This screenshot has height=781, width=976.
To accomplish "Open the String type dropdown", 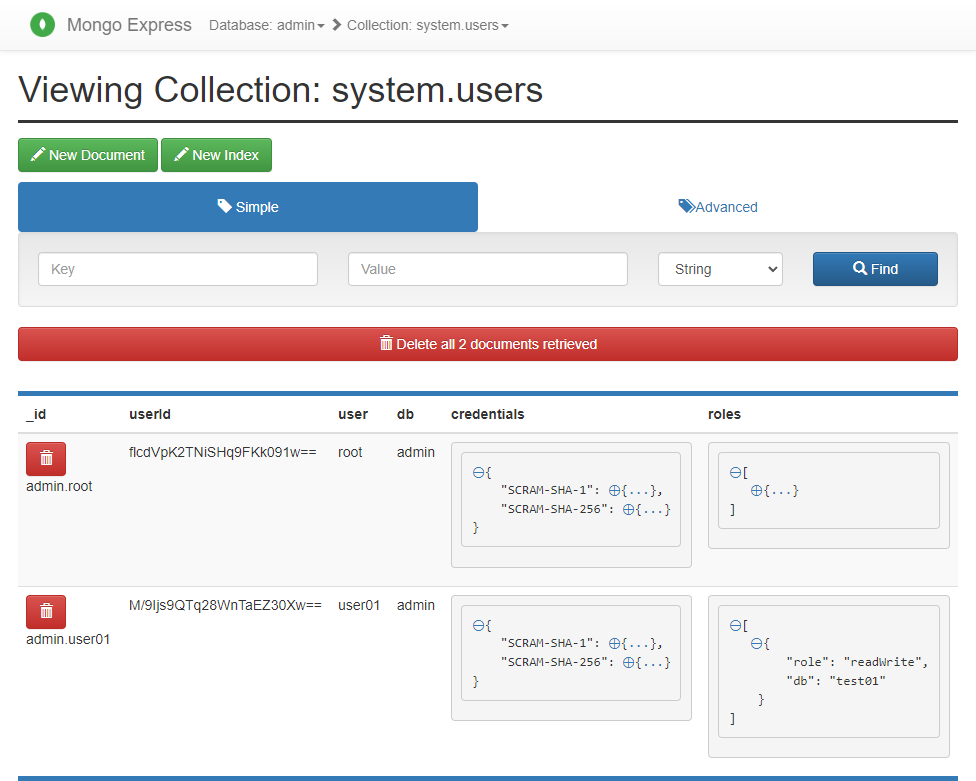I will coord(720,269).
